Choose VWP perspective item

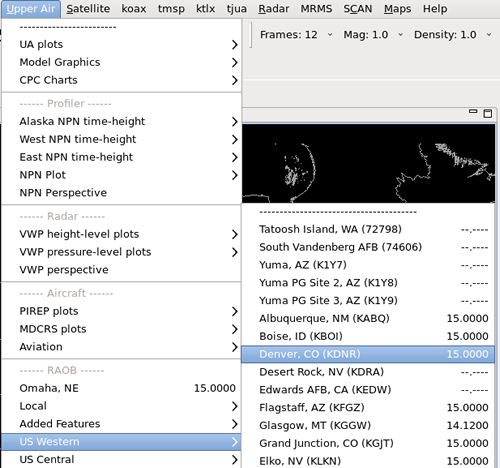click(x=121, y=270)
